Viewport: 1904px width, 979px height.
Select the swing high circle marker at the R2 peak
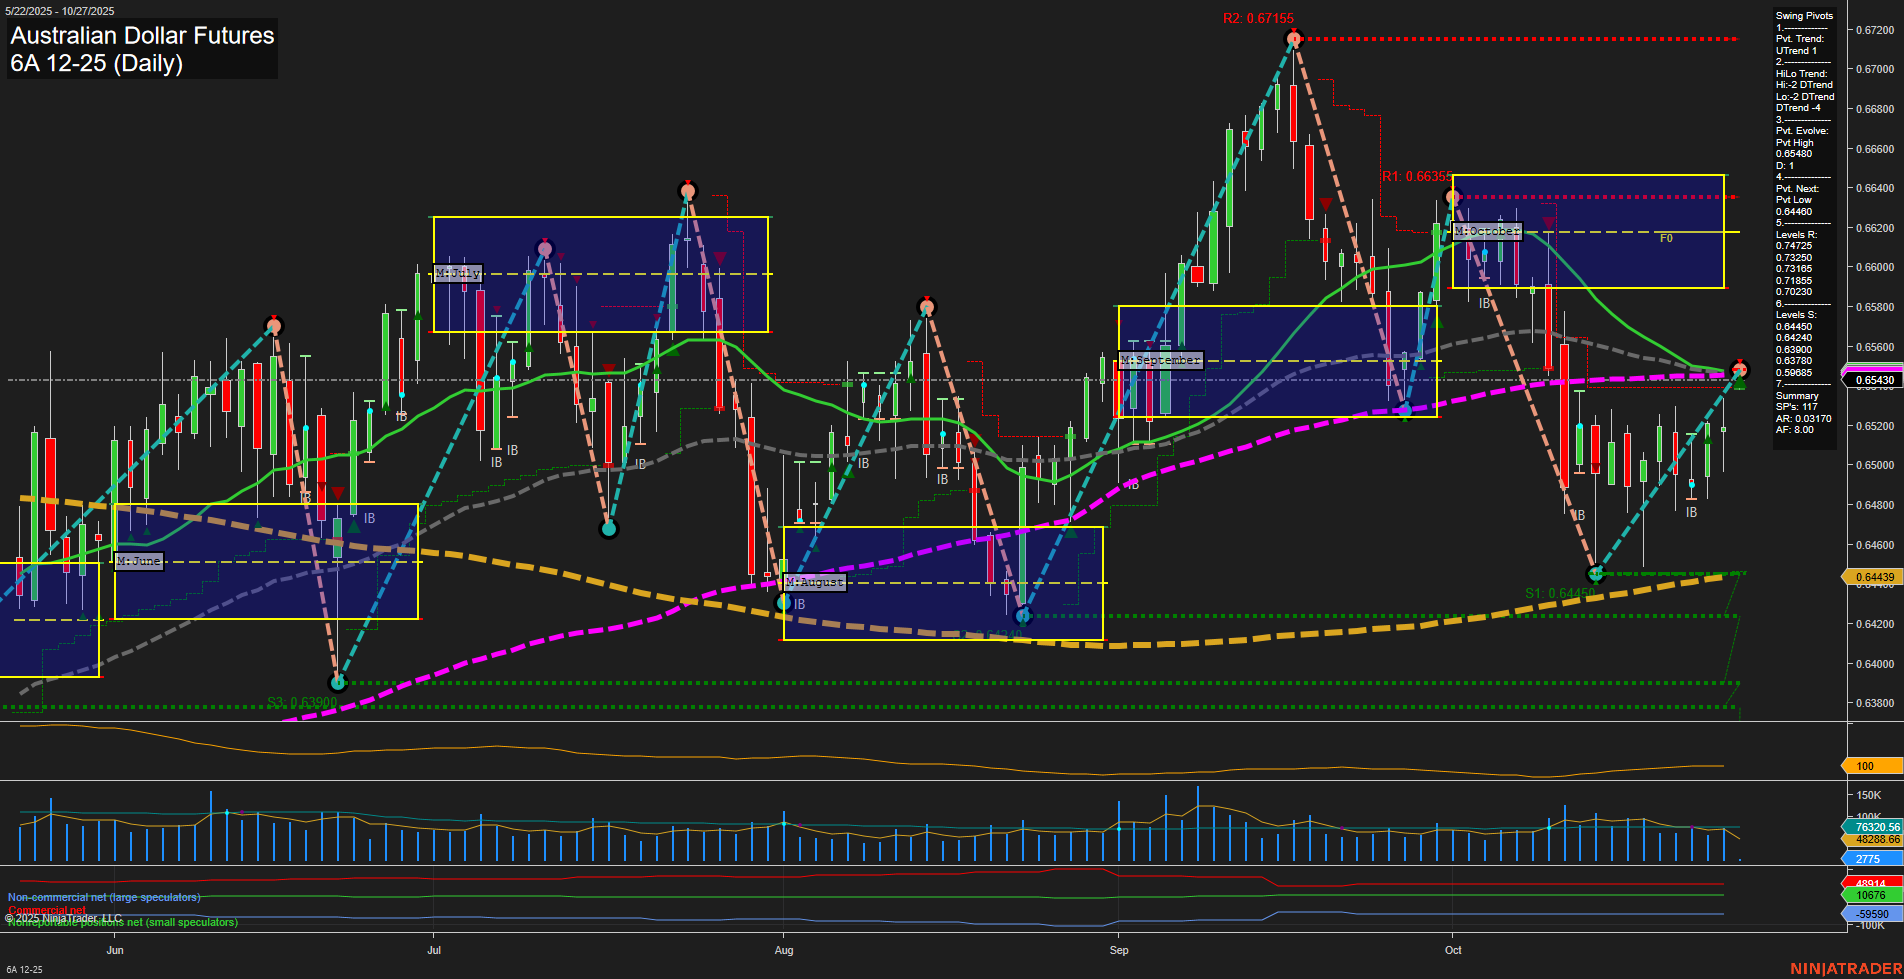tap(1294, 39)
